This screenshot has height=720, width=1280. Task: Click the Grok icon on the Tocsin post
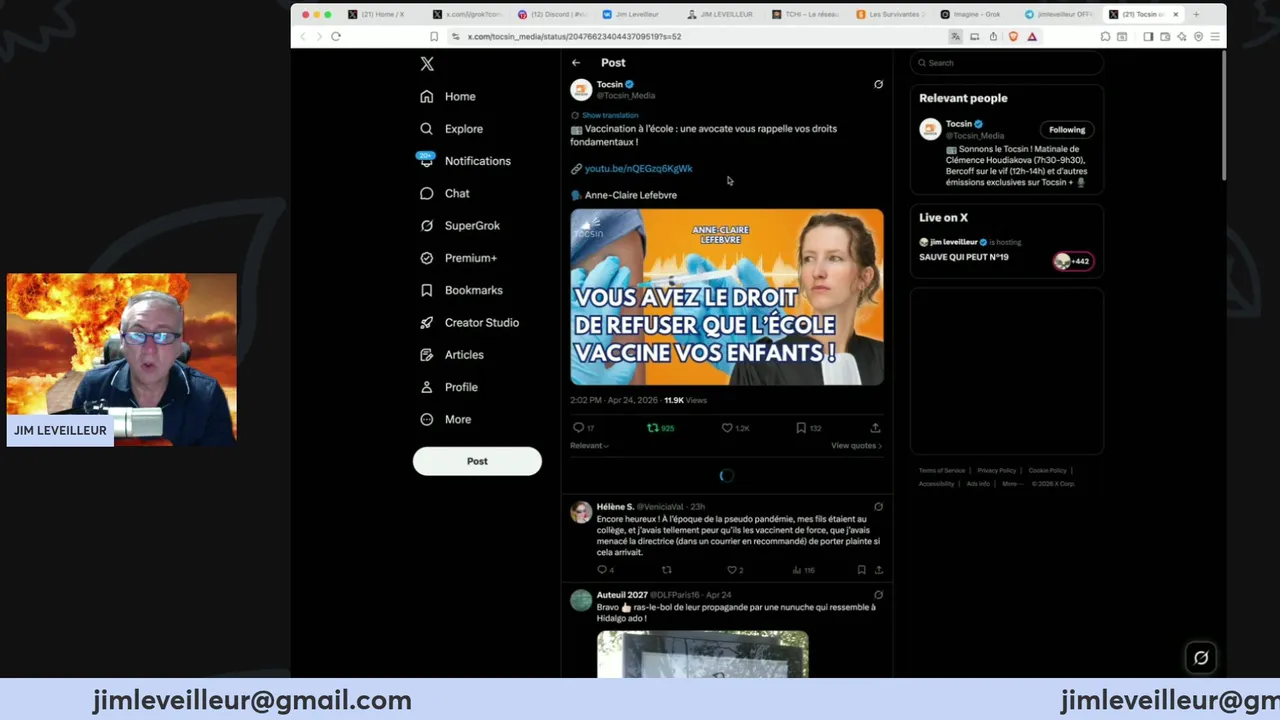878,85
